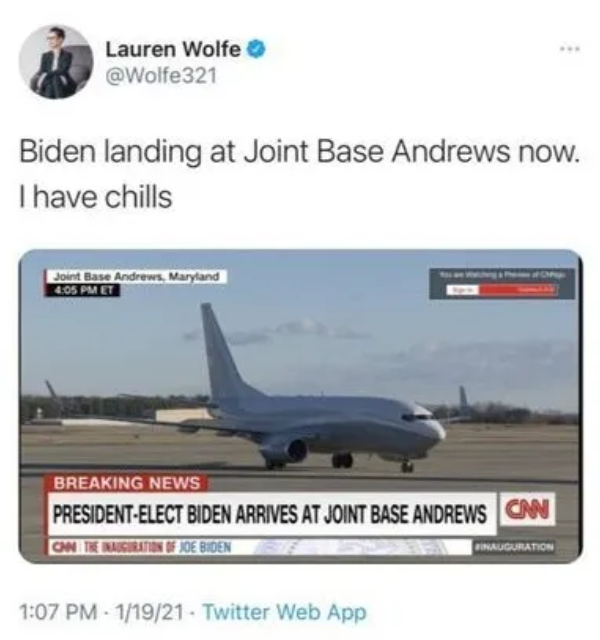
Task: Click the #INAUGURATION hashtag label
Action: click(x=513, y=547)
